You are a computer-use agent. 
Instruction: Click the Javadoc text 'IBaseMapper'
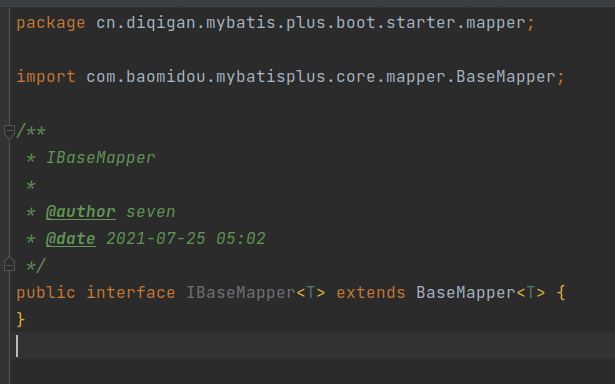[101, 158]
